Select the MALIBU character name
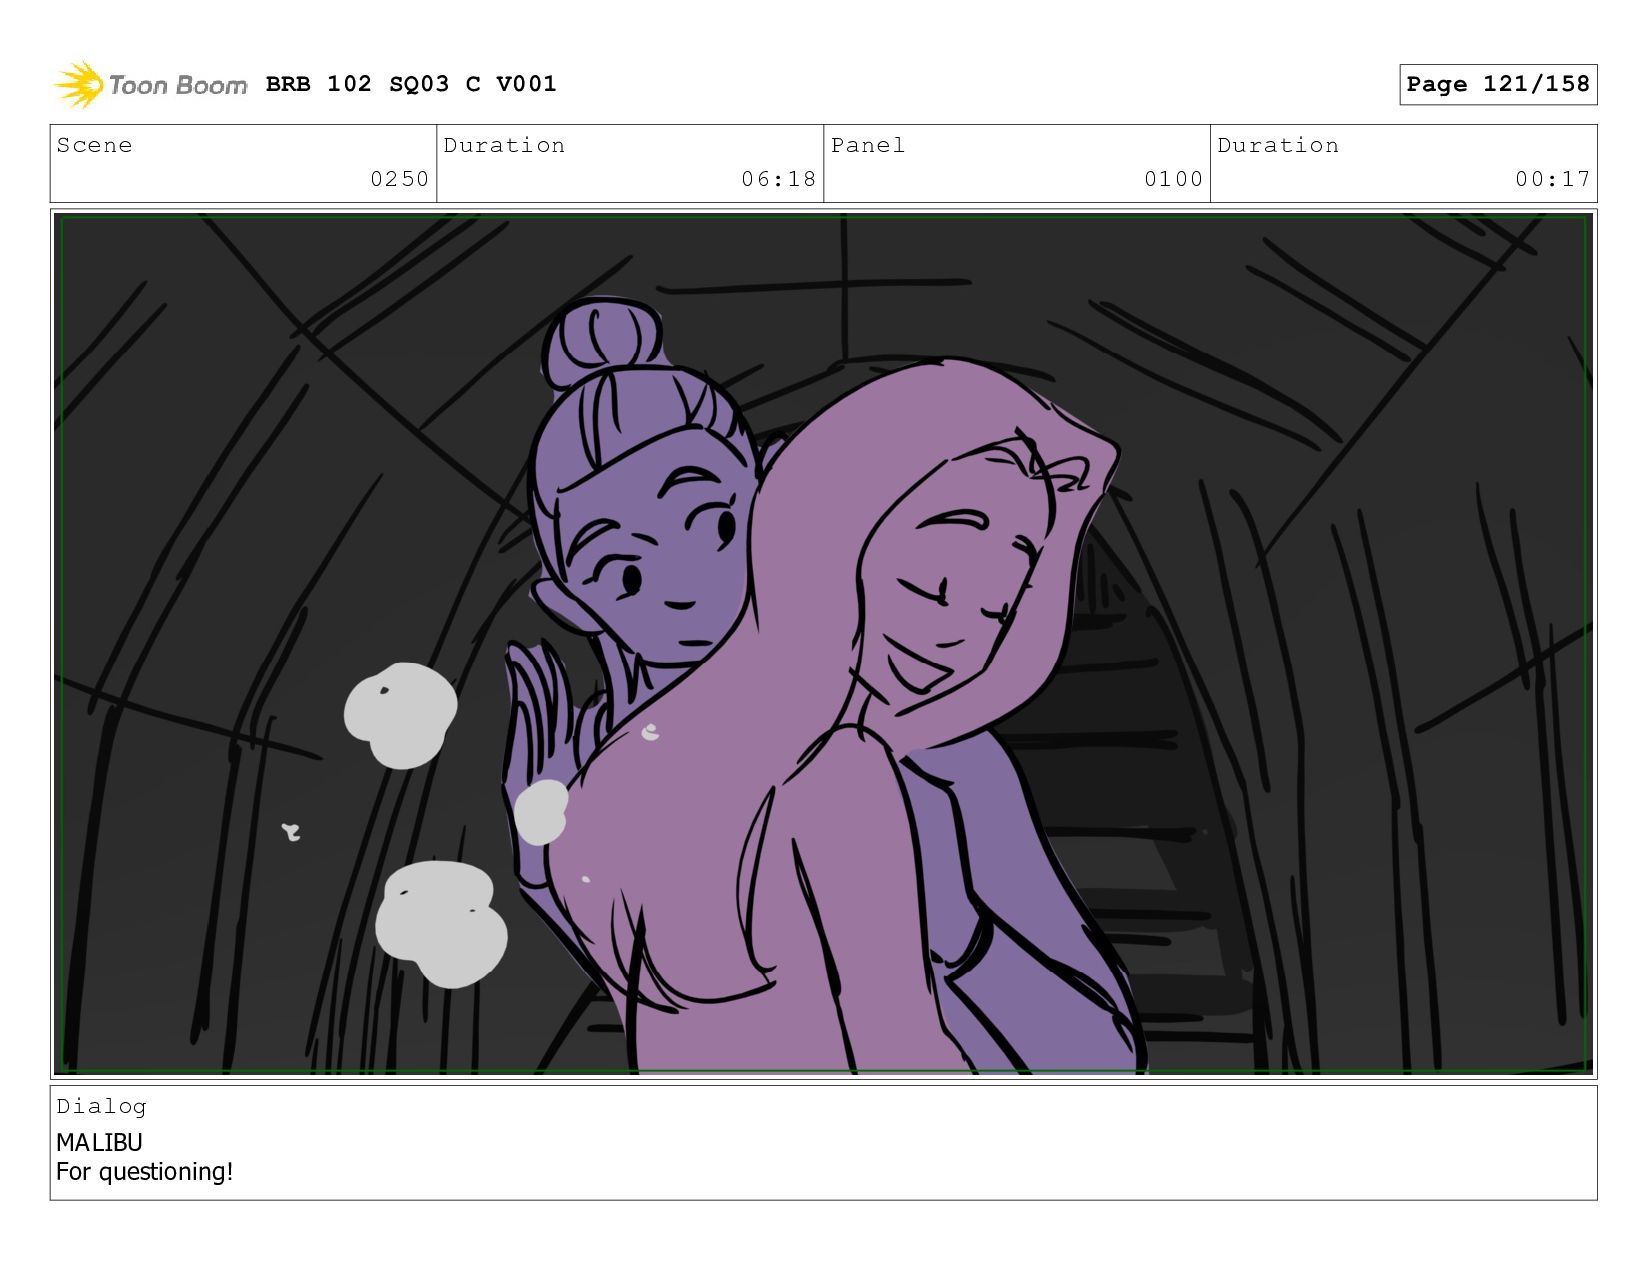 pos(99,1142)
